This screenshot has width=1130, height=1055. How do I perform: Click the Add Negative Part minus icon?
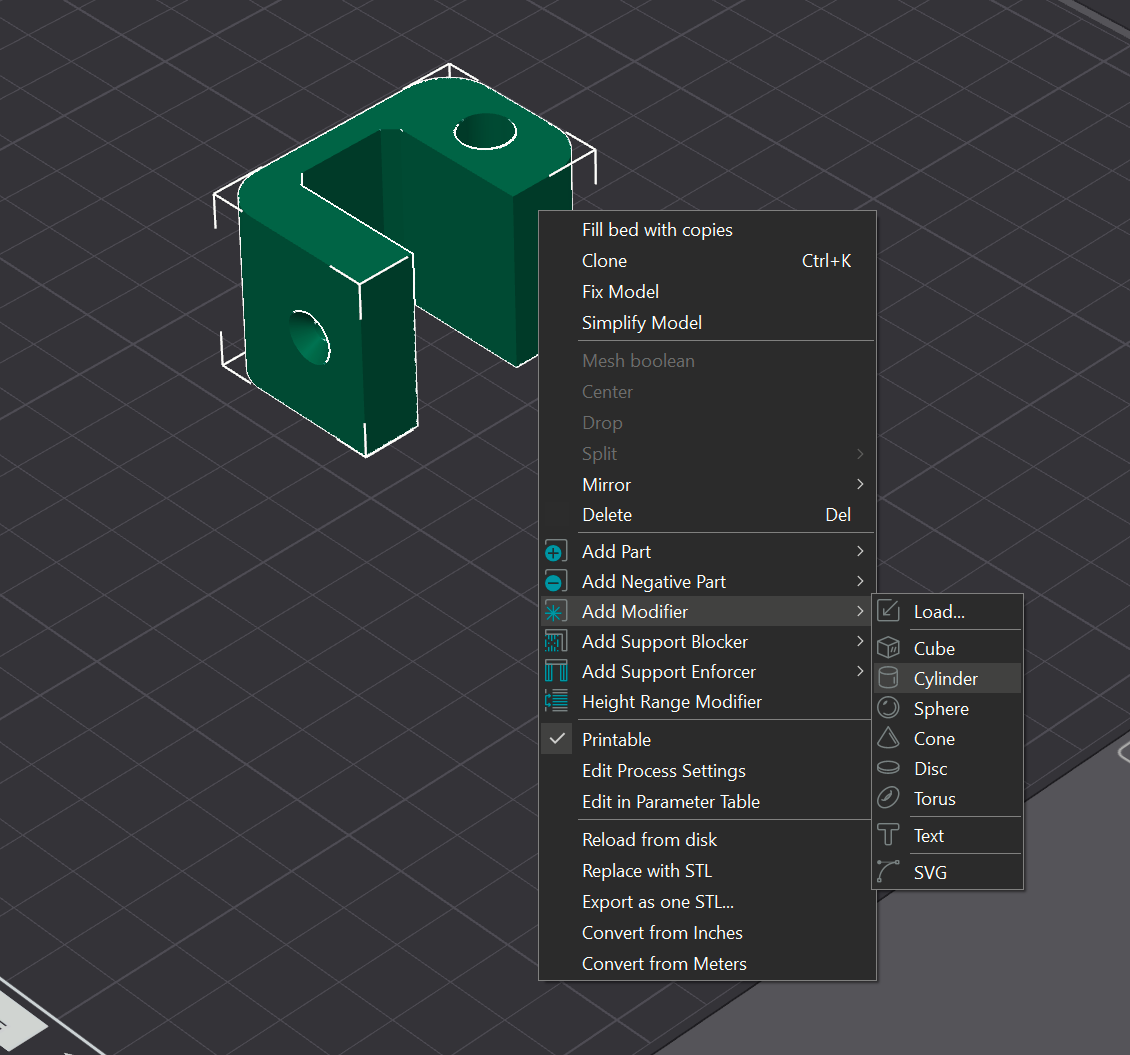click(x=556, y=582)
